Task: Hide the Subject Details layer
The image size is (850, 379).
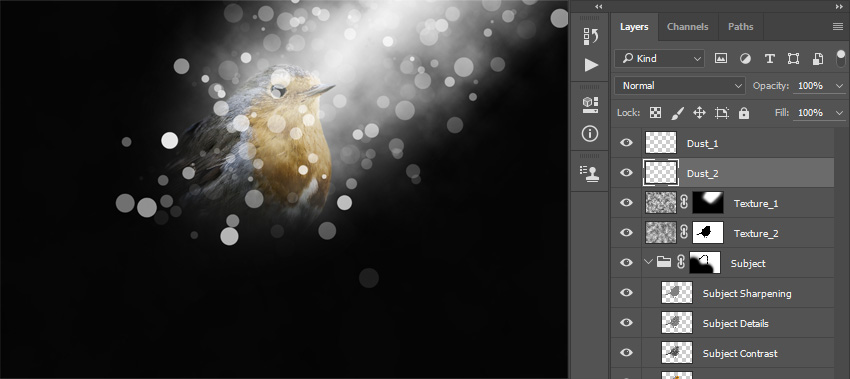Action: [x=626, y=323]
